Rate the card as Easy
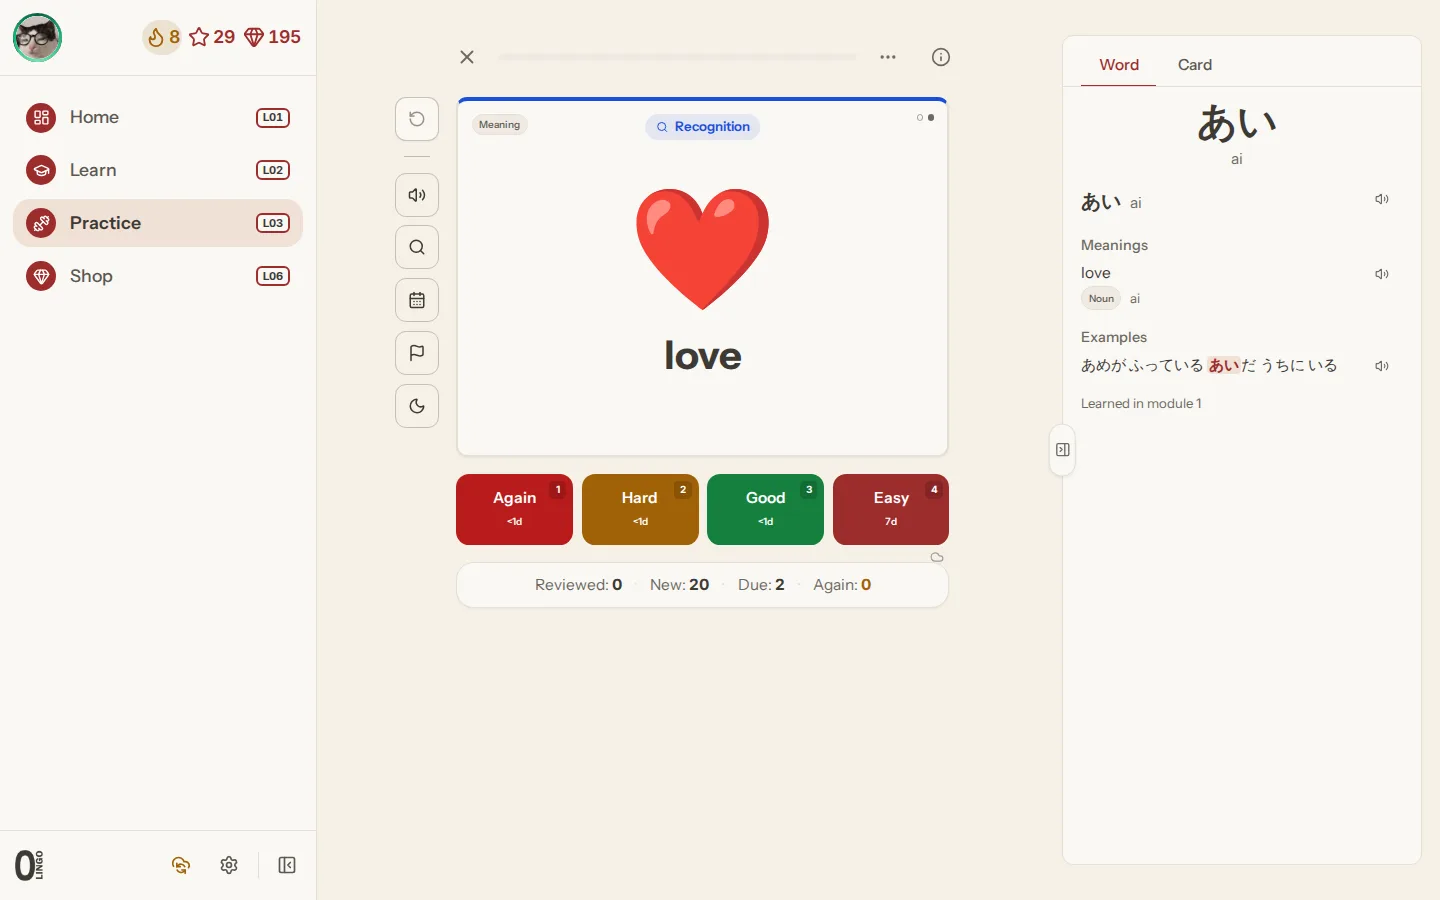This screenshot has width=1440, height=900. pos(891,509)
